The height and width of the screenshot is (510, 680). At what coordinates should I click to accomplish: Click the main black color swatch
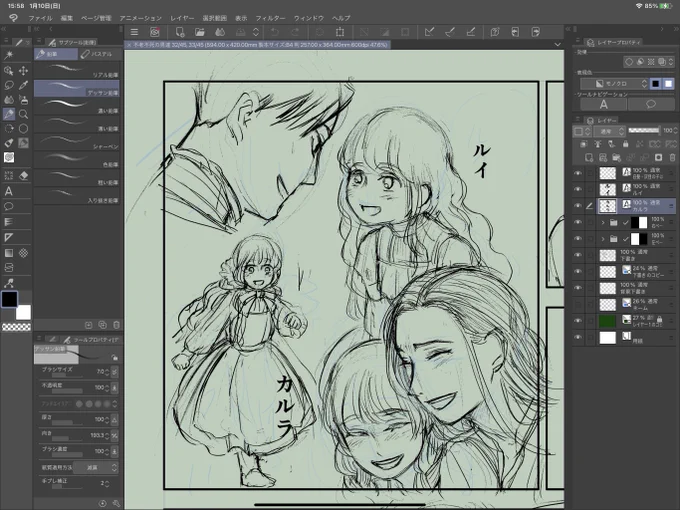[9, 299]
